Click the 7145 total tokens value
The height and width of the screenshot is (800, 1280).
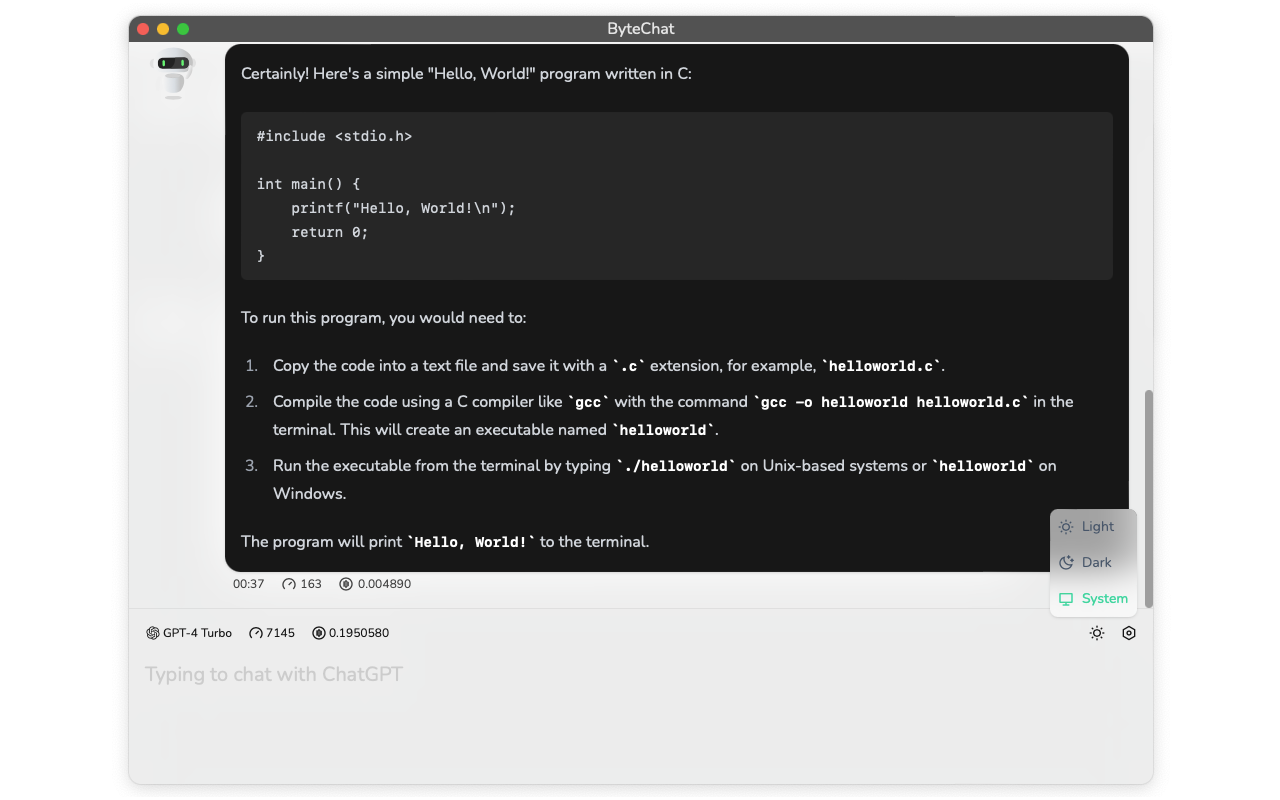click(x=281, y=633)
